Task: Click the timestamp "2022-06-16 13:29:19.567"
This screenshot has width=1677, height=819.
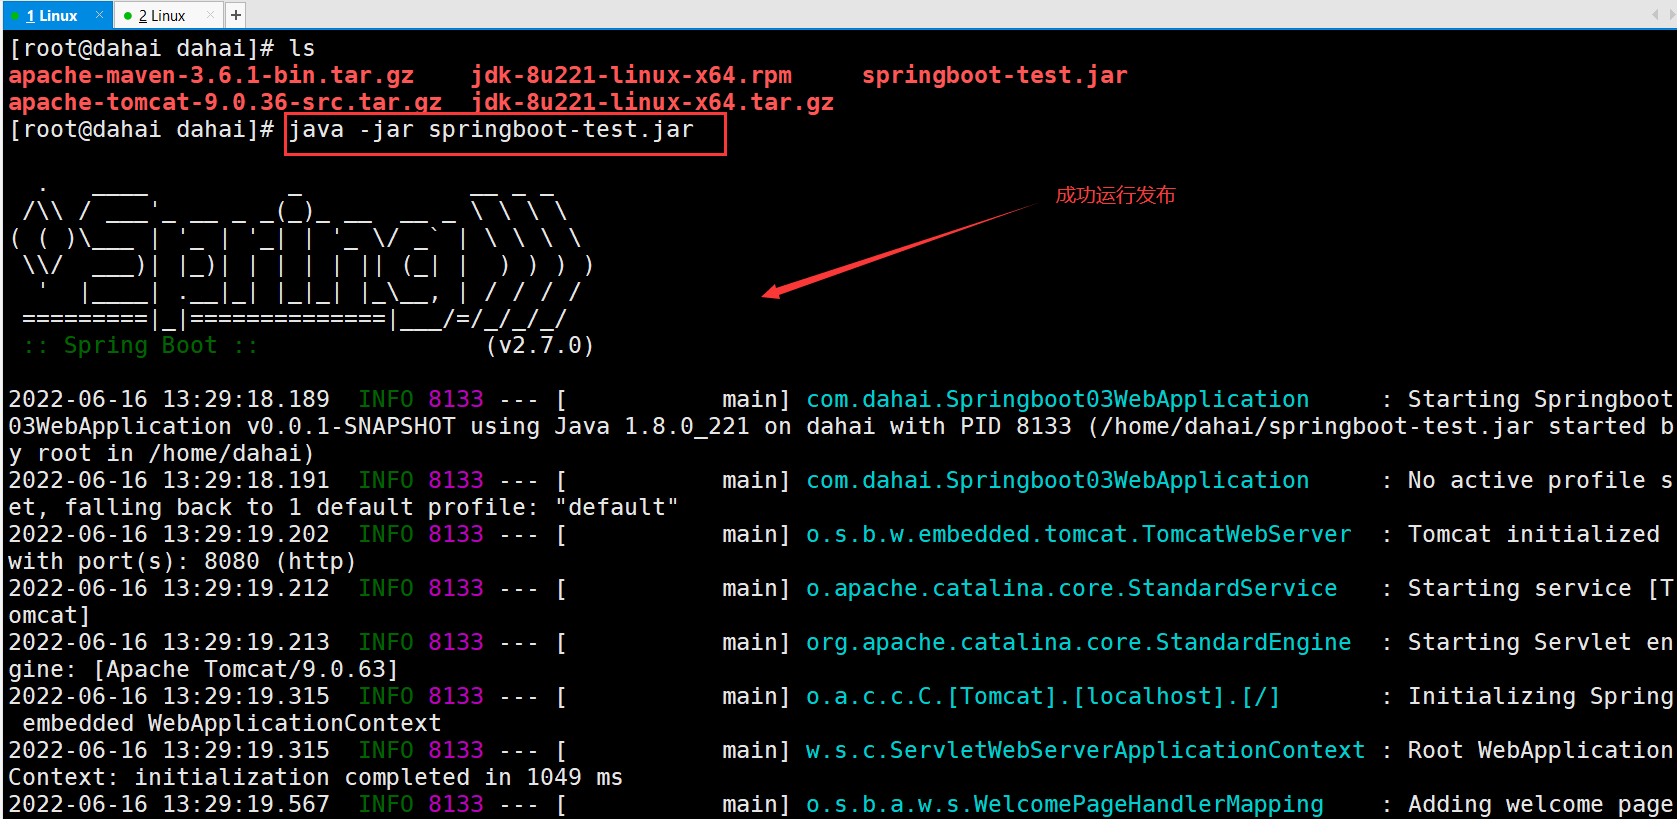Action: tap(169, 805)
